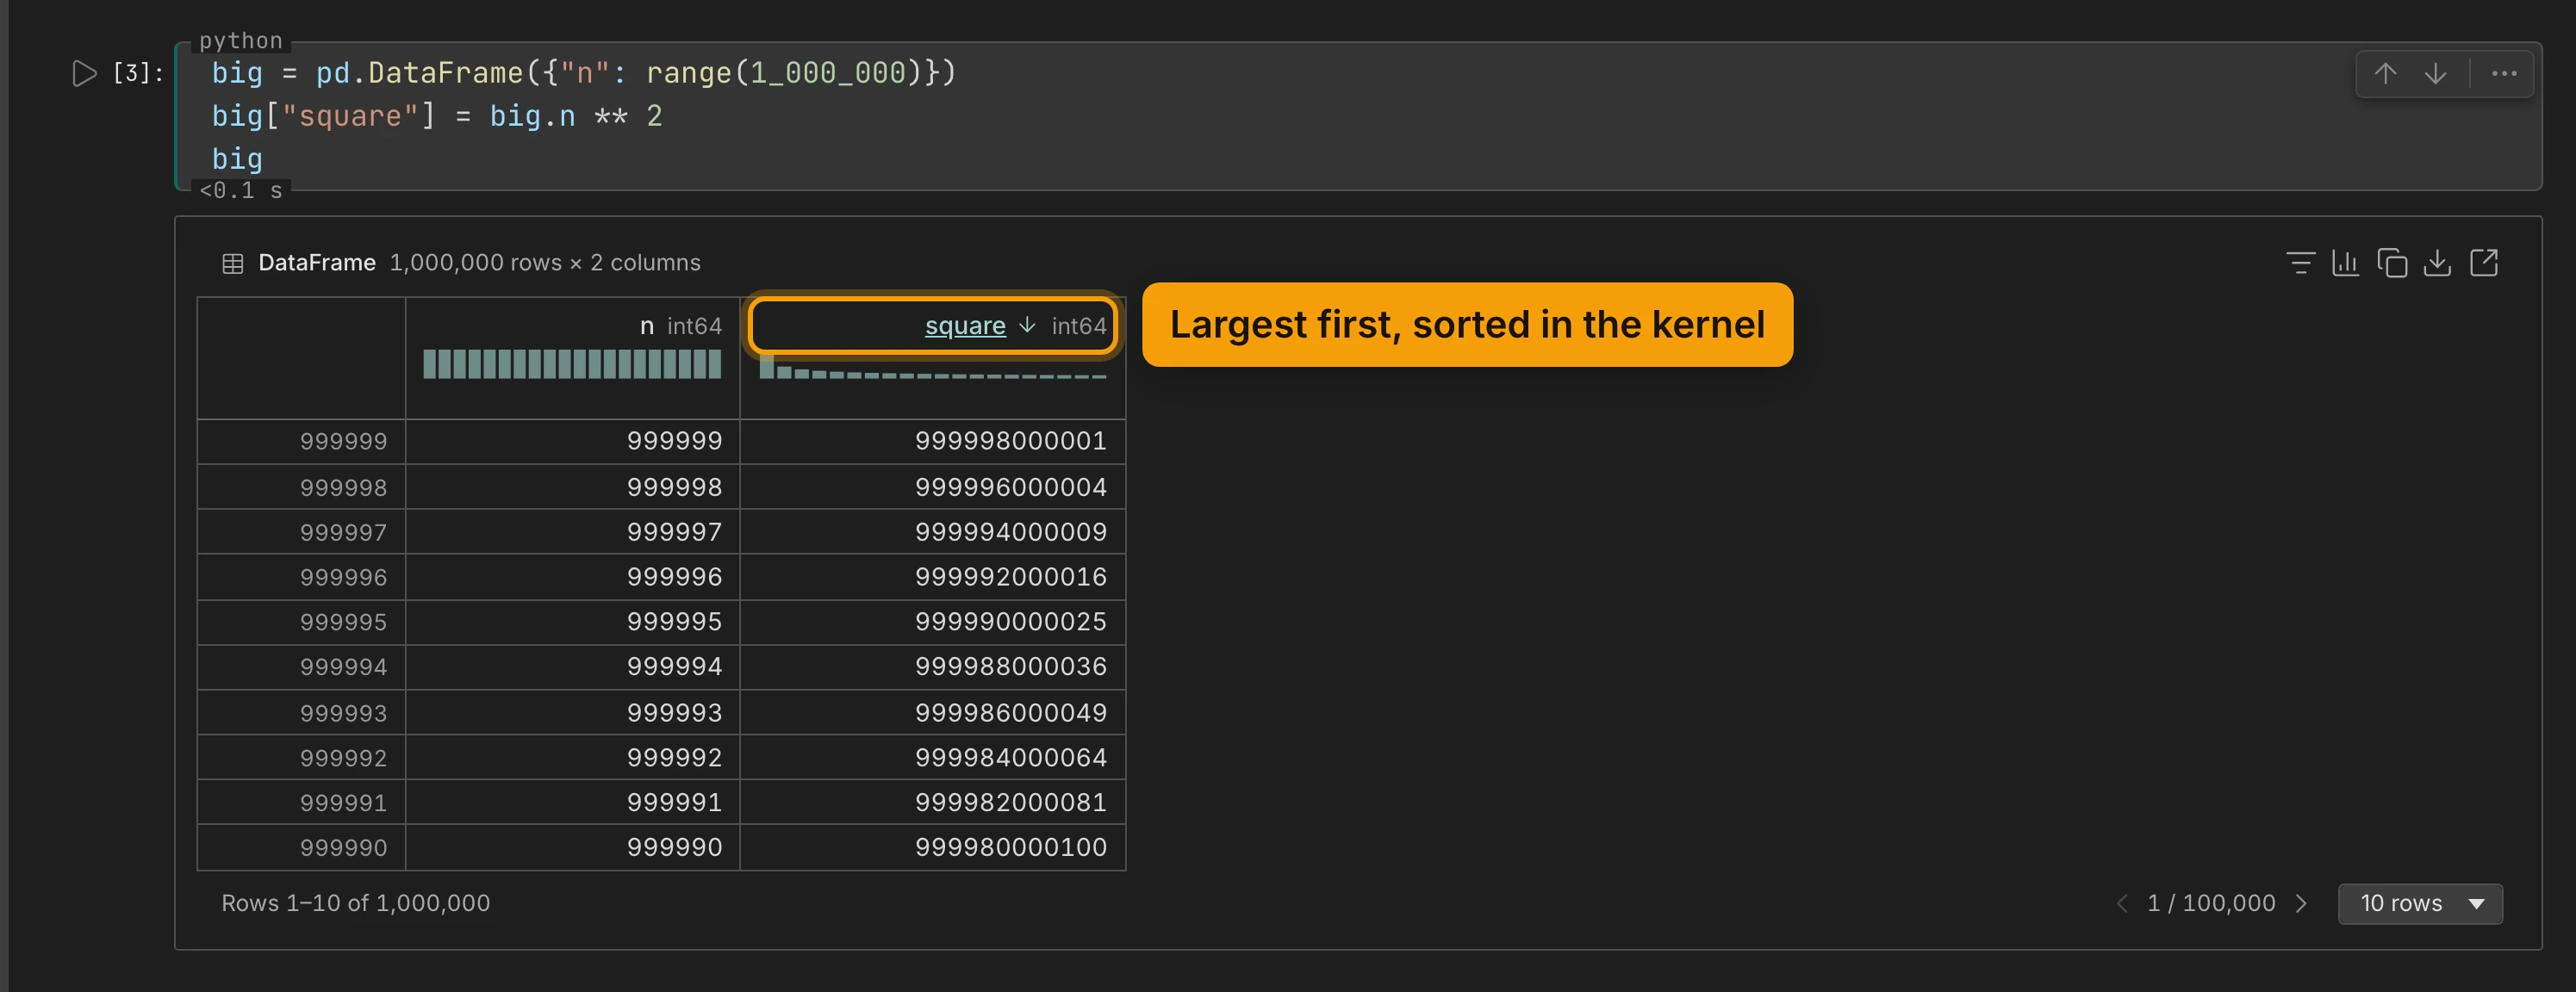
Task: Click the n column header
Action: click(646, 326)
